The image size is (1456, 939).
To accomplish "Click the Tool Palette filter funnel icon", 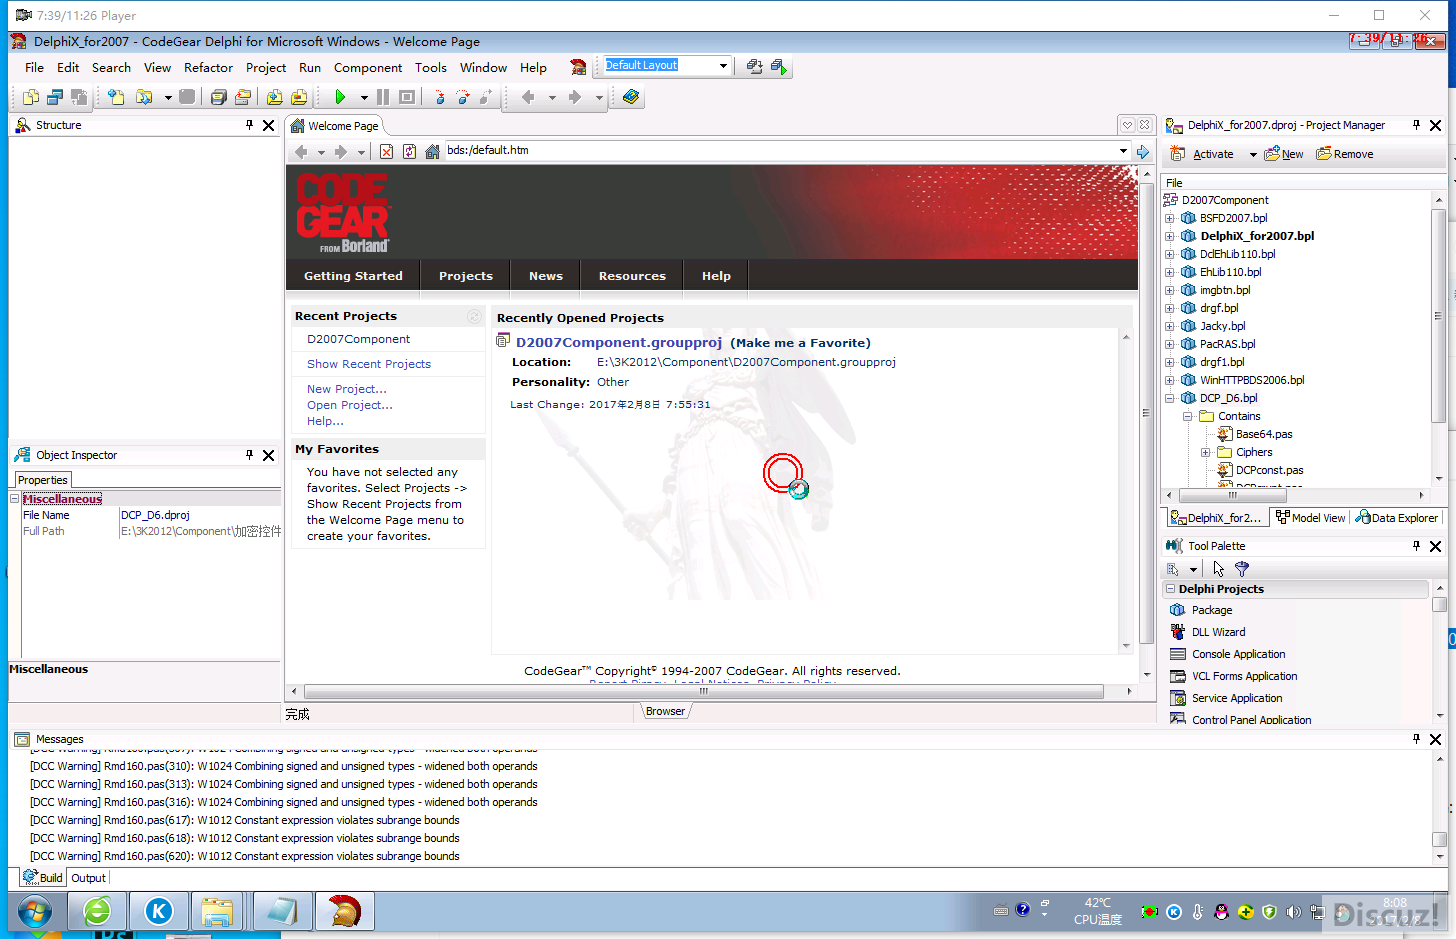I will click(x=1242, y=569).
